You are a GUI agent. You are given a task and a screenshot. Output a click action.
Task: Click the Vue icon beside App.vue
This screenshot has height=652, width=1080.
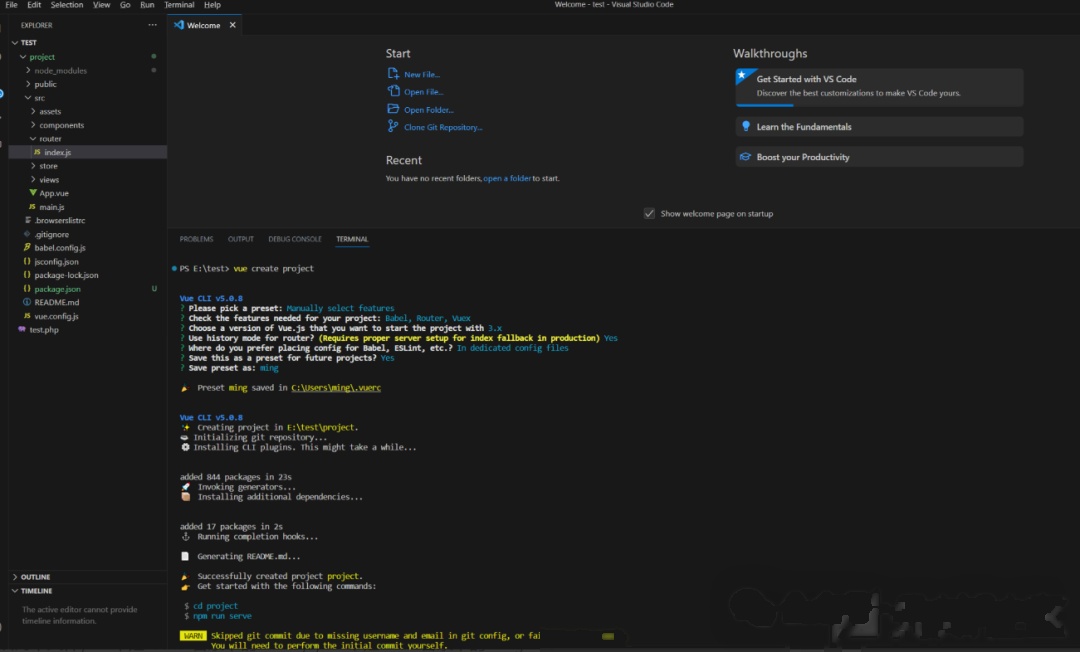click(32, 193)
